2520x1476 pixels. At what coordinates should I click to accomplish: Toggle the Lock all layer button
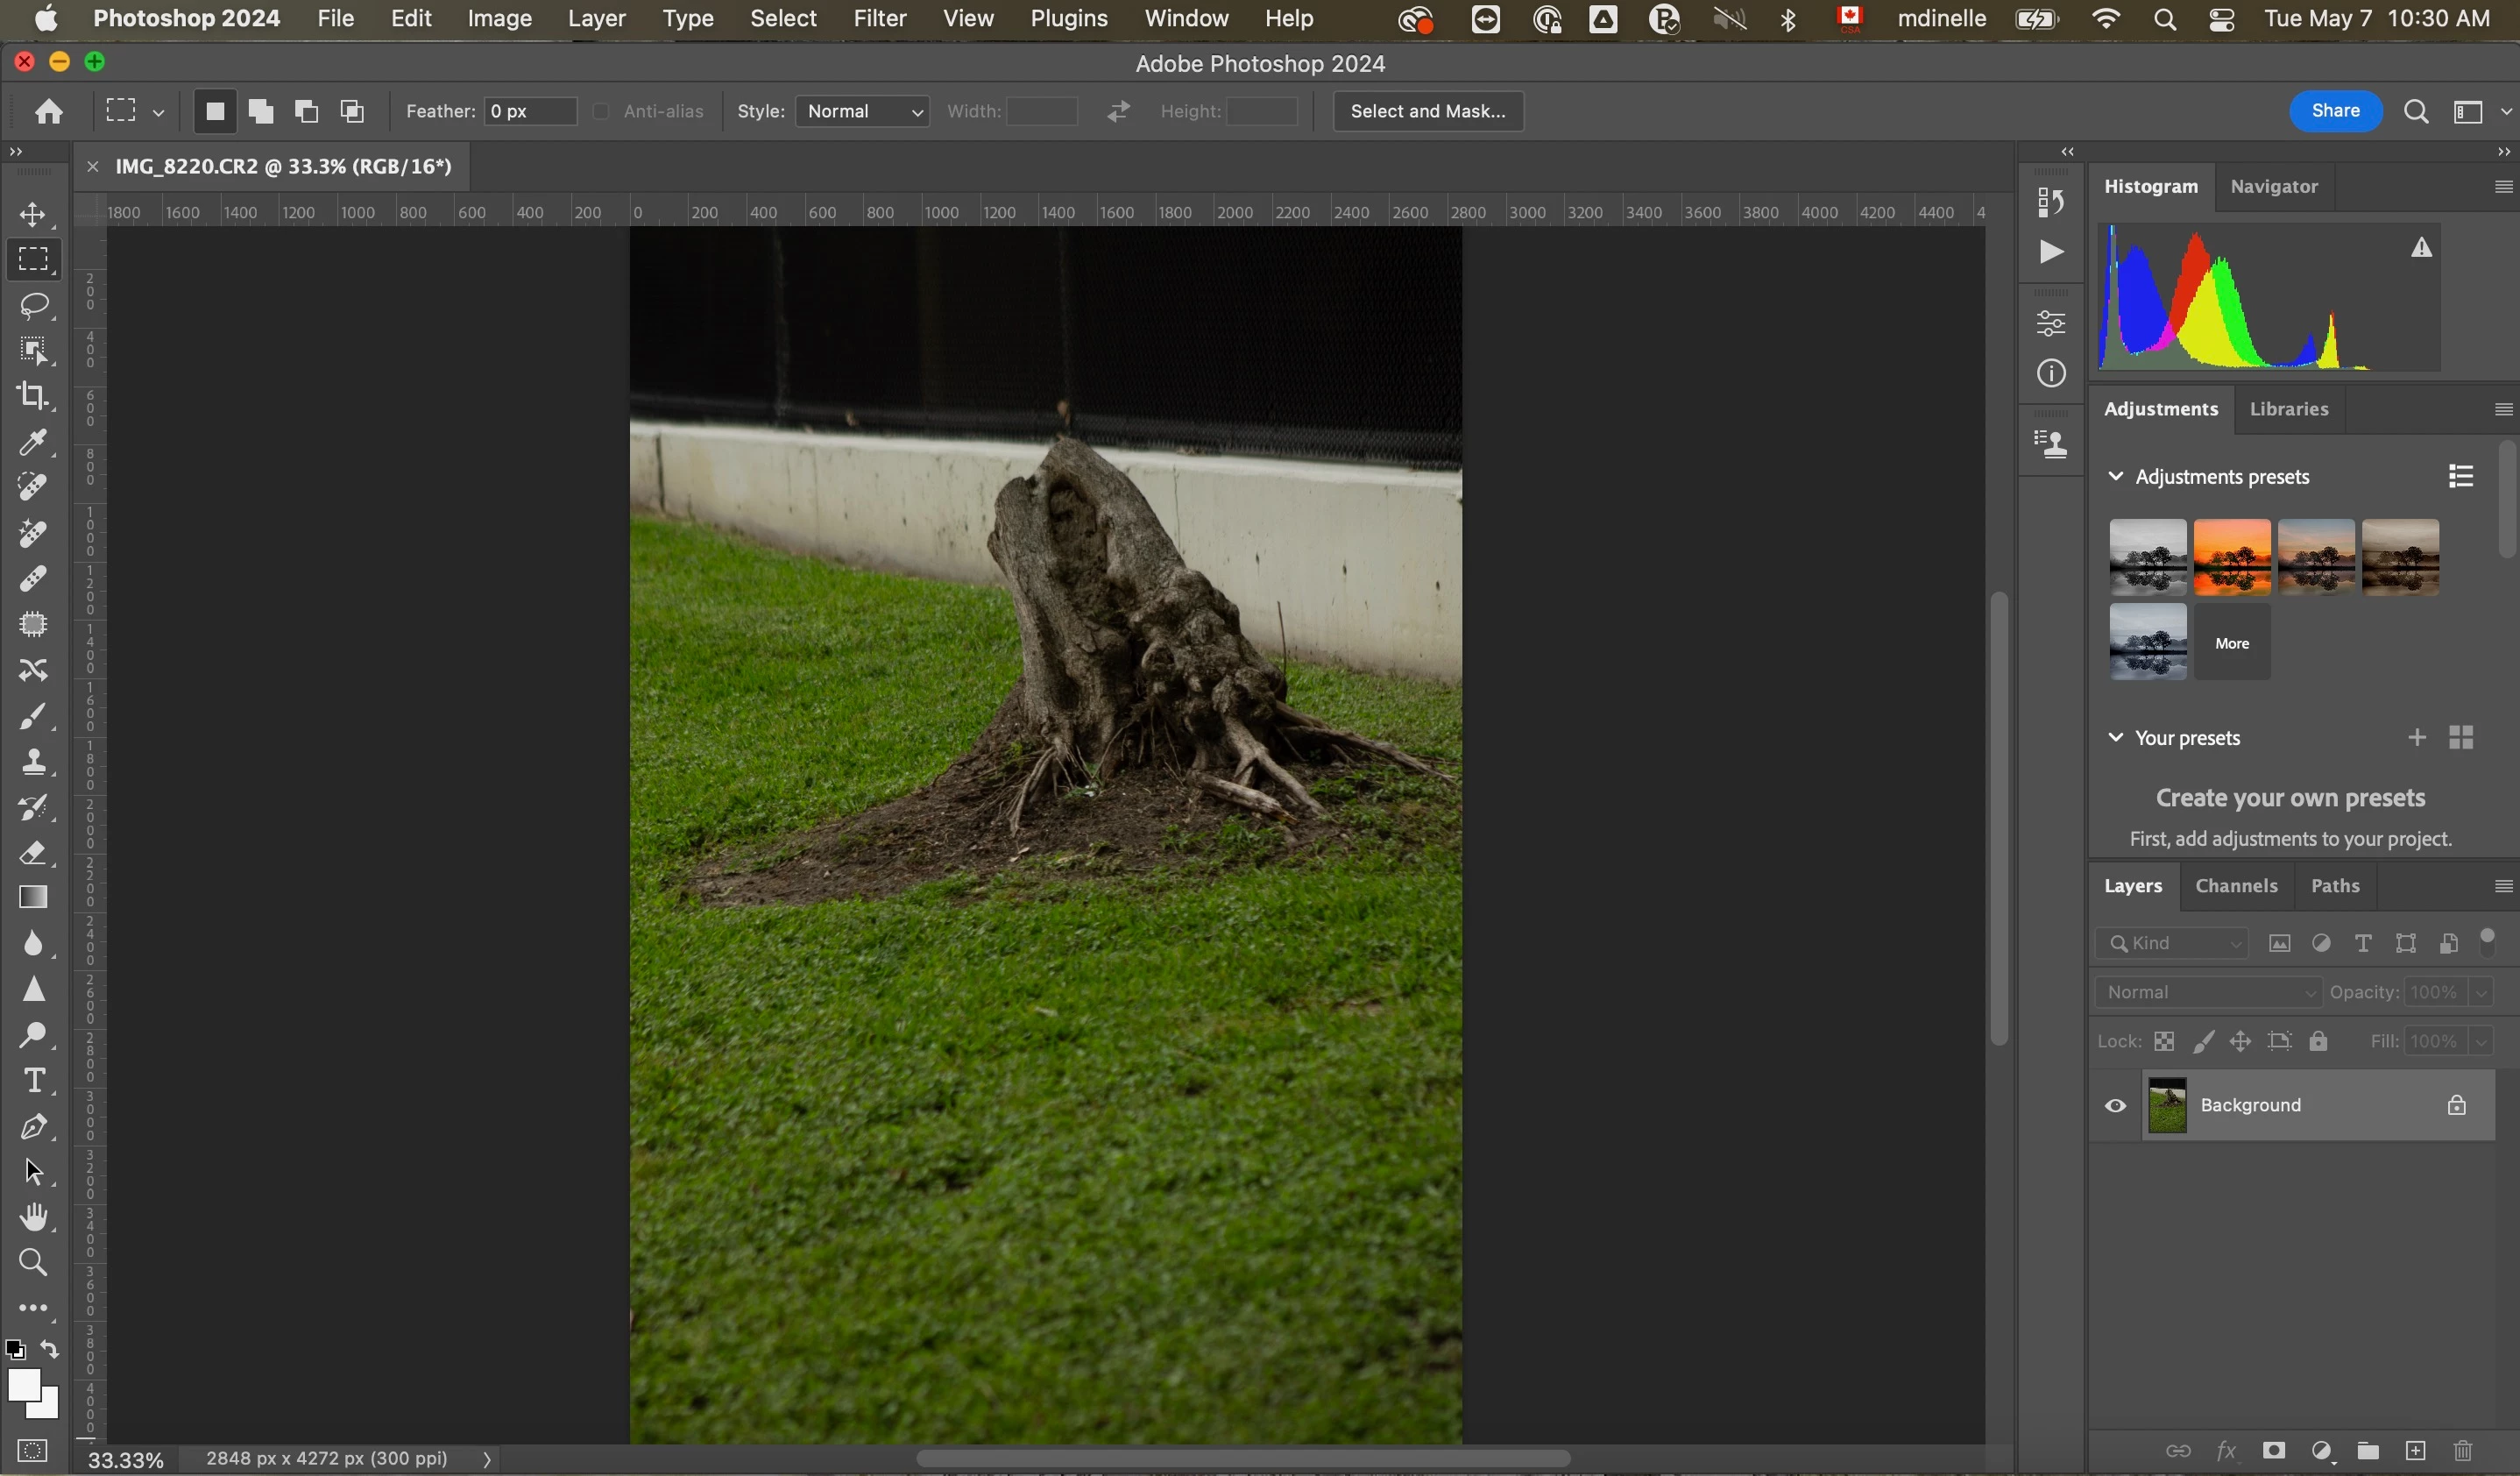[2319, 1042]
